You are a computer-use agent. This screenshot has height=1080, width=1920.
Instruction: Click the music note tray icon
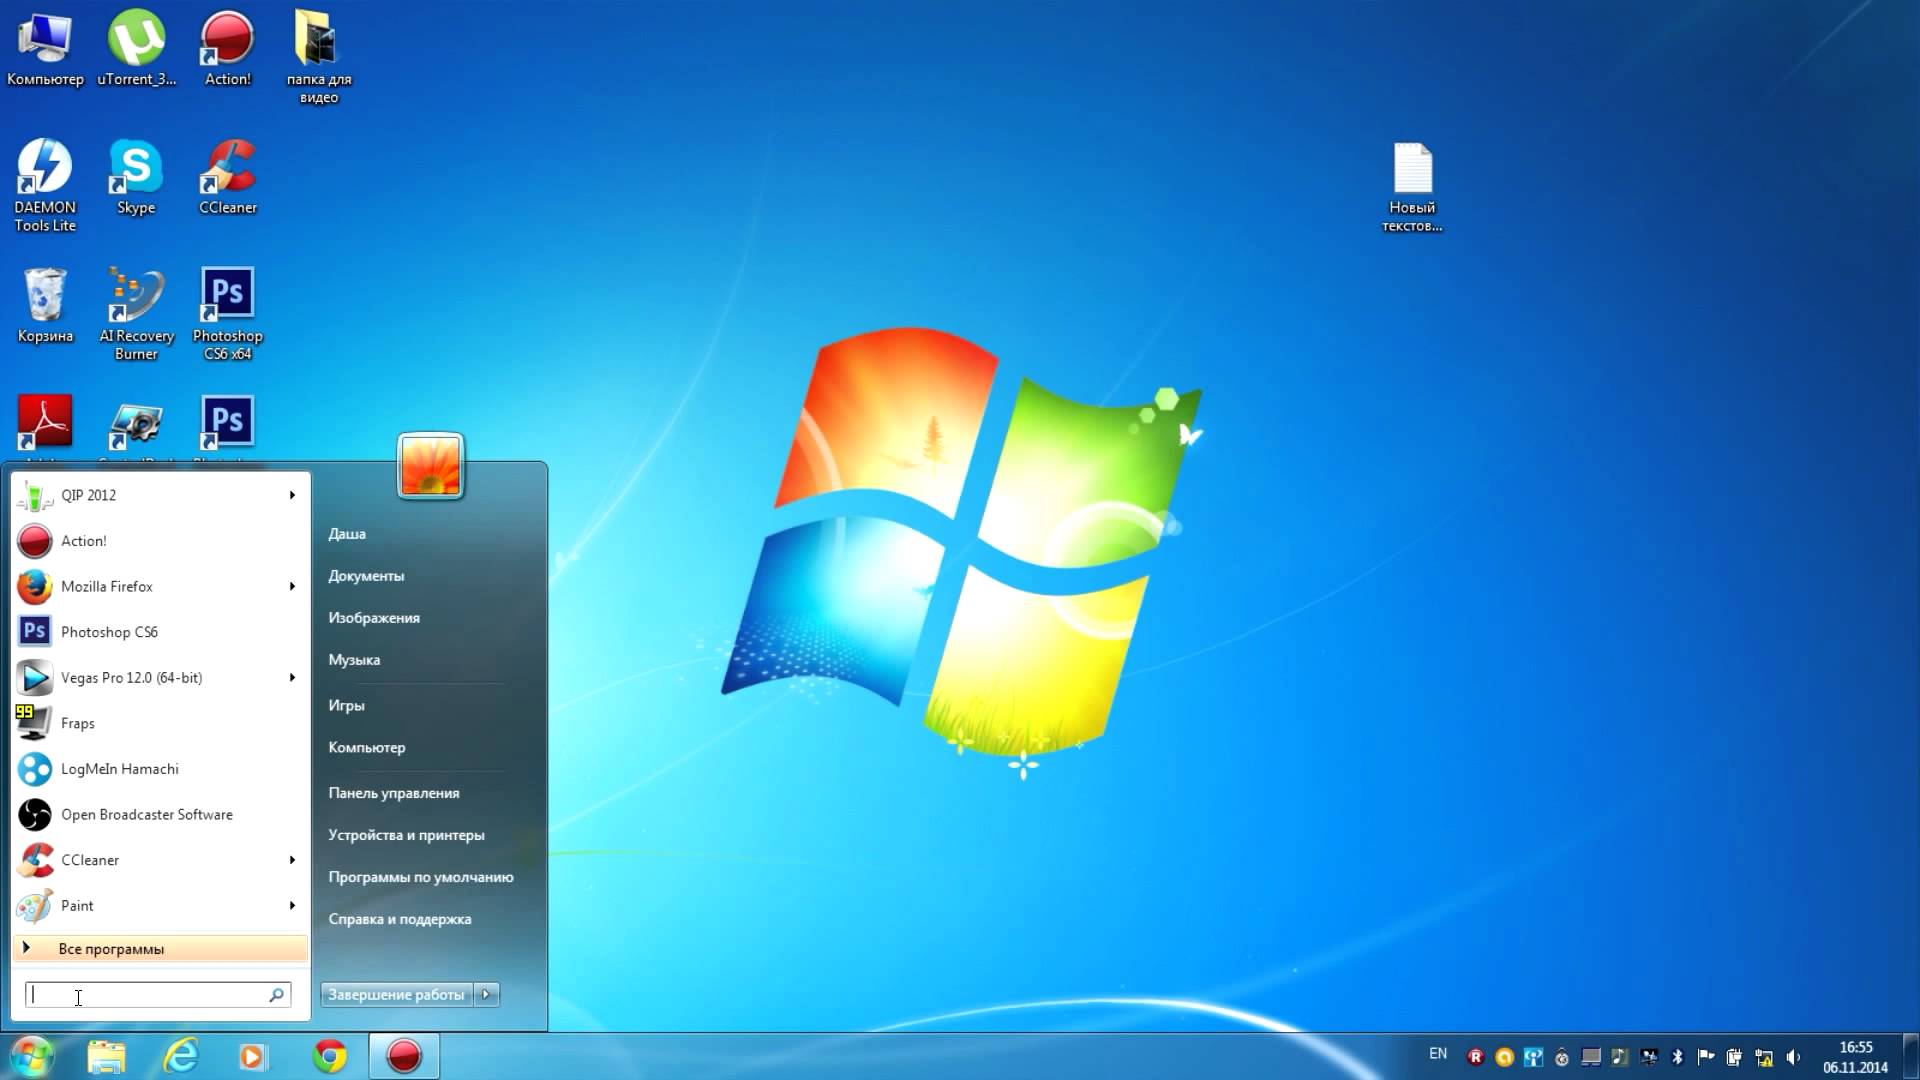click(1619, 1057)
